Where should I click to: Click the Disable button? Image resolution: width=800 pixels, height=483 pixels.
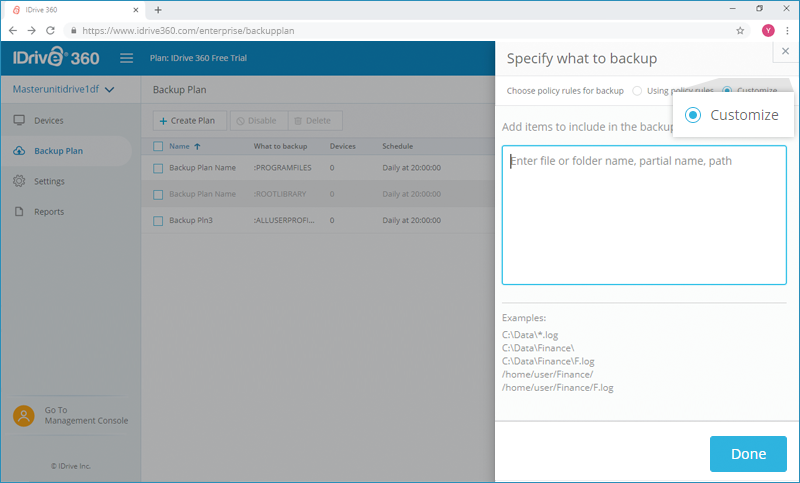(x=259, y=121)
